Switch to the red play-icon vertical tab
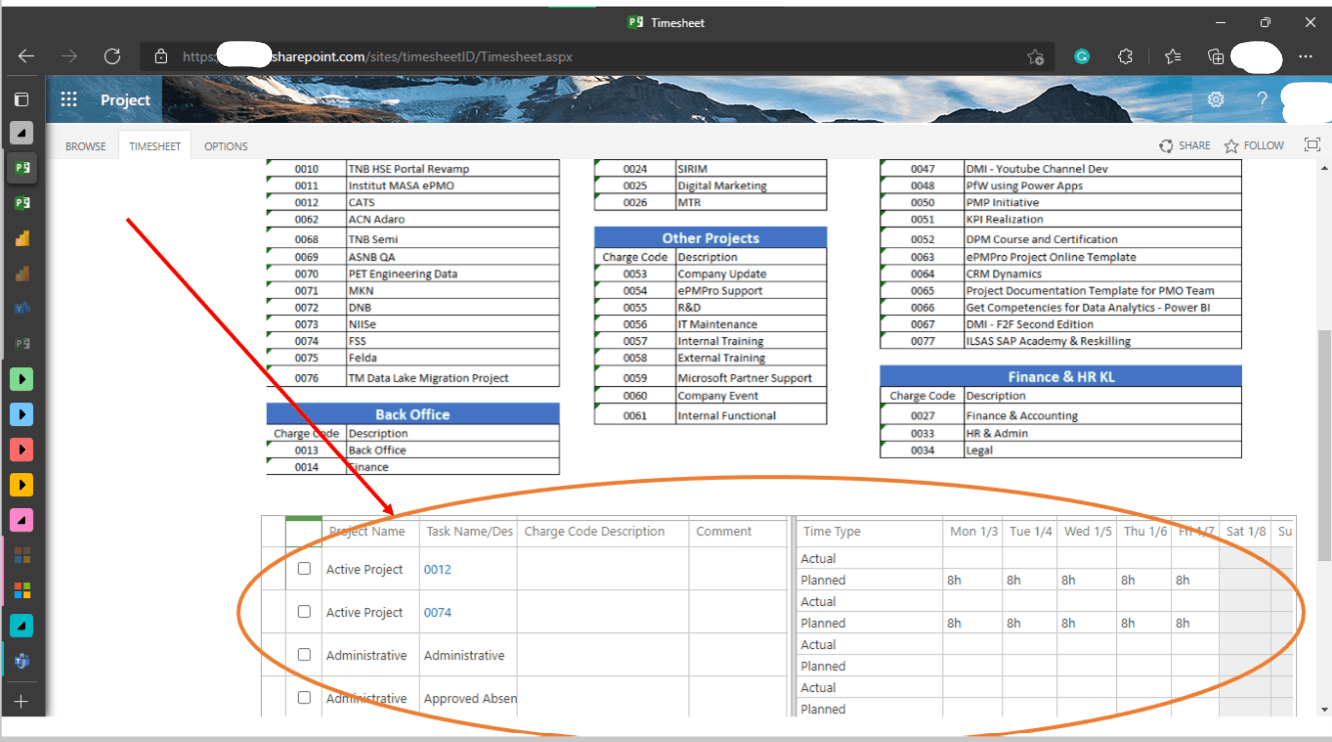 pos(21,449)
